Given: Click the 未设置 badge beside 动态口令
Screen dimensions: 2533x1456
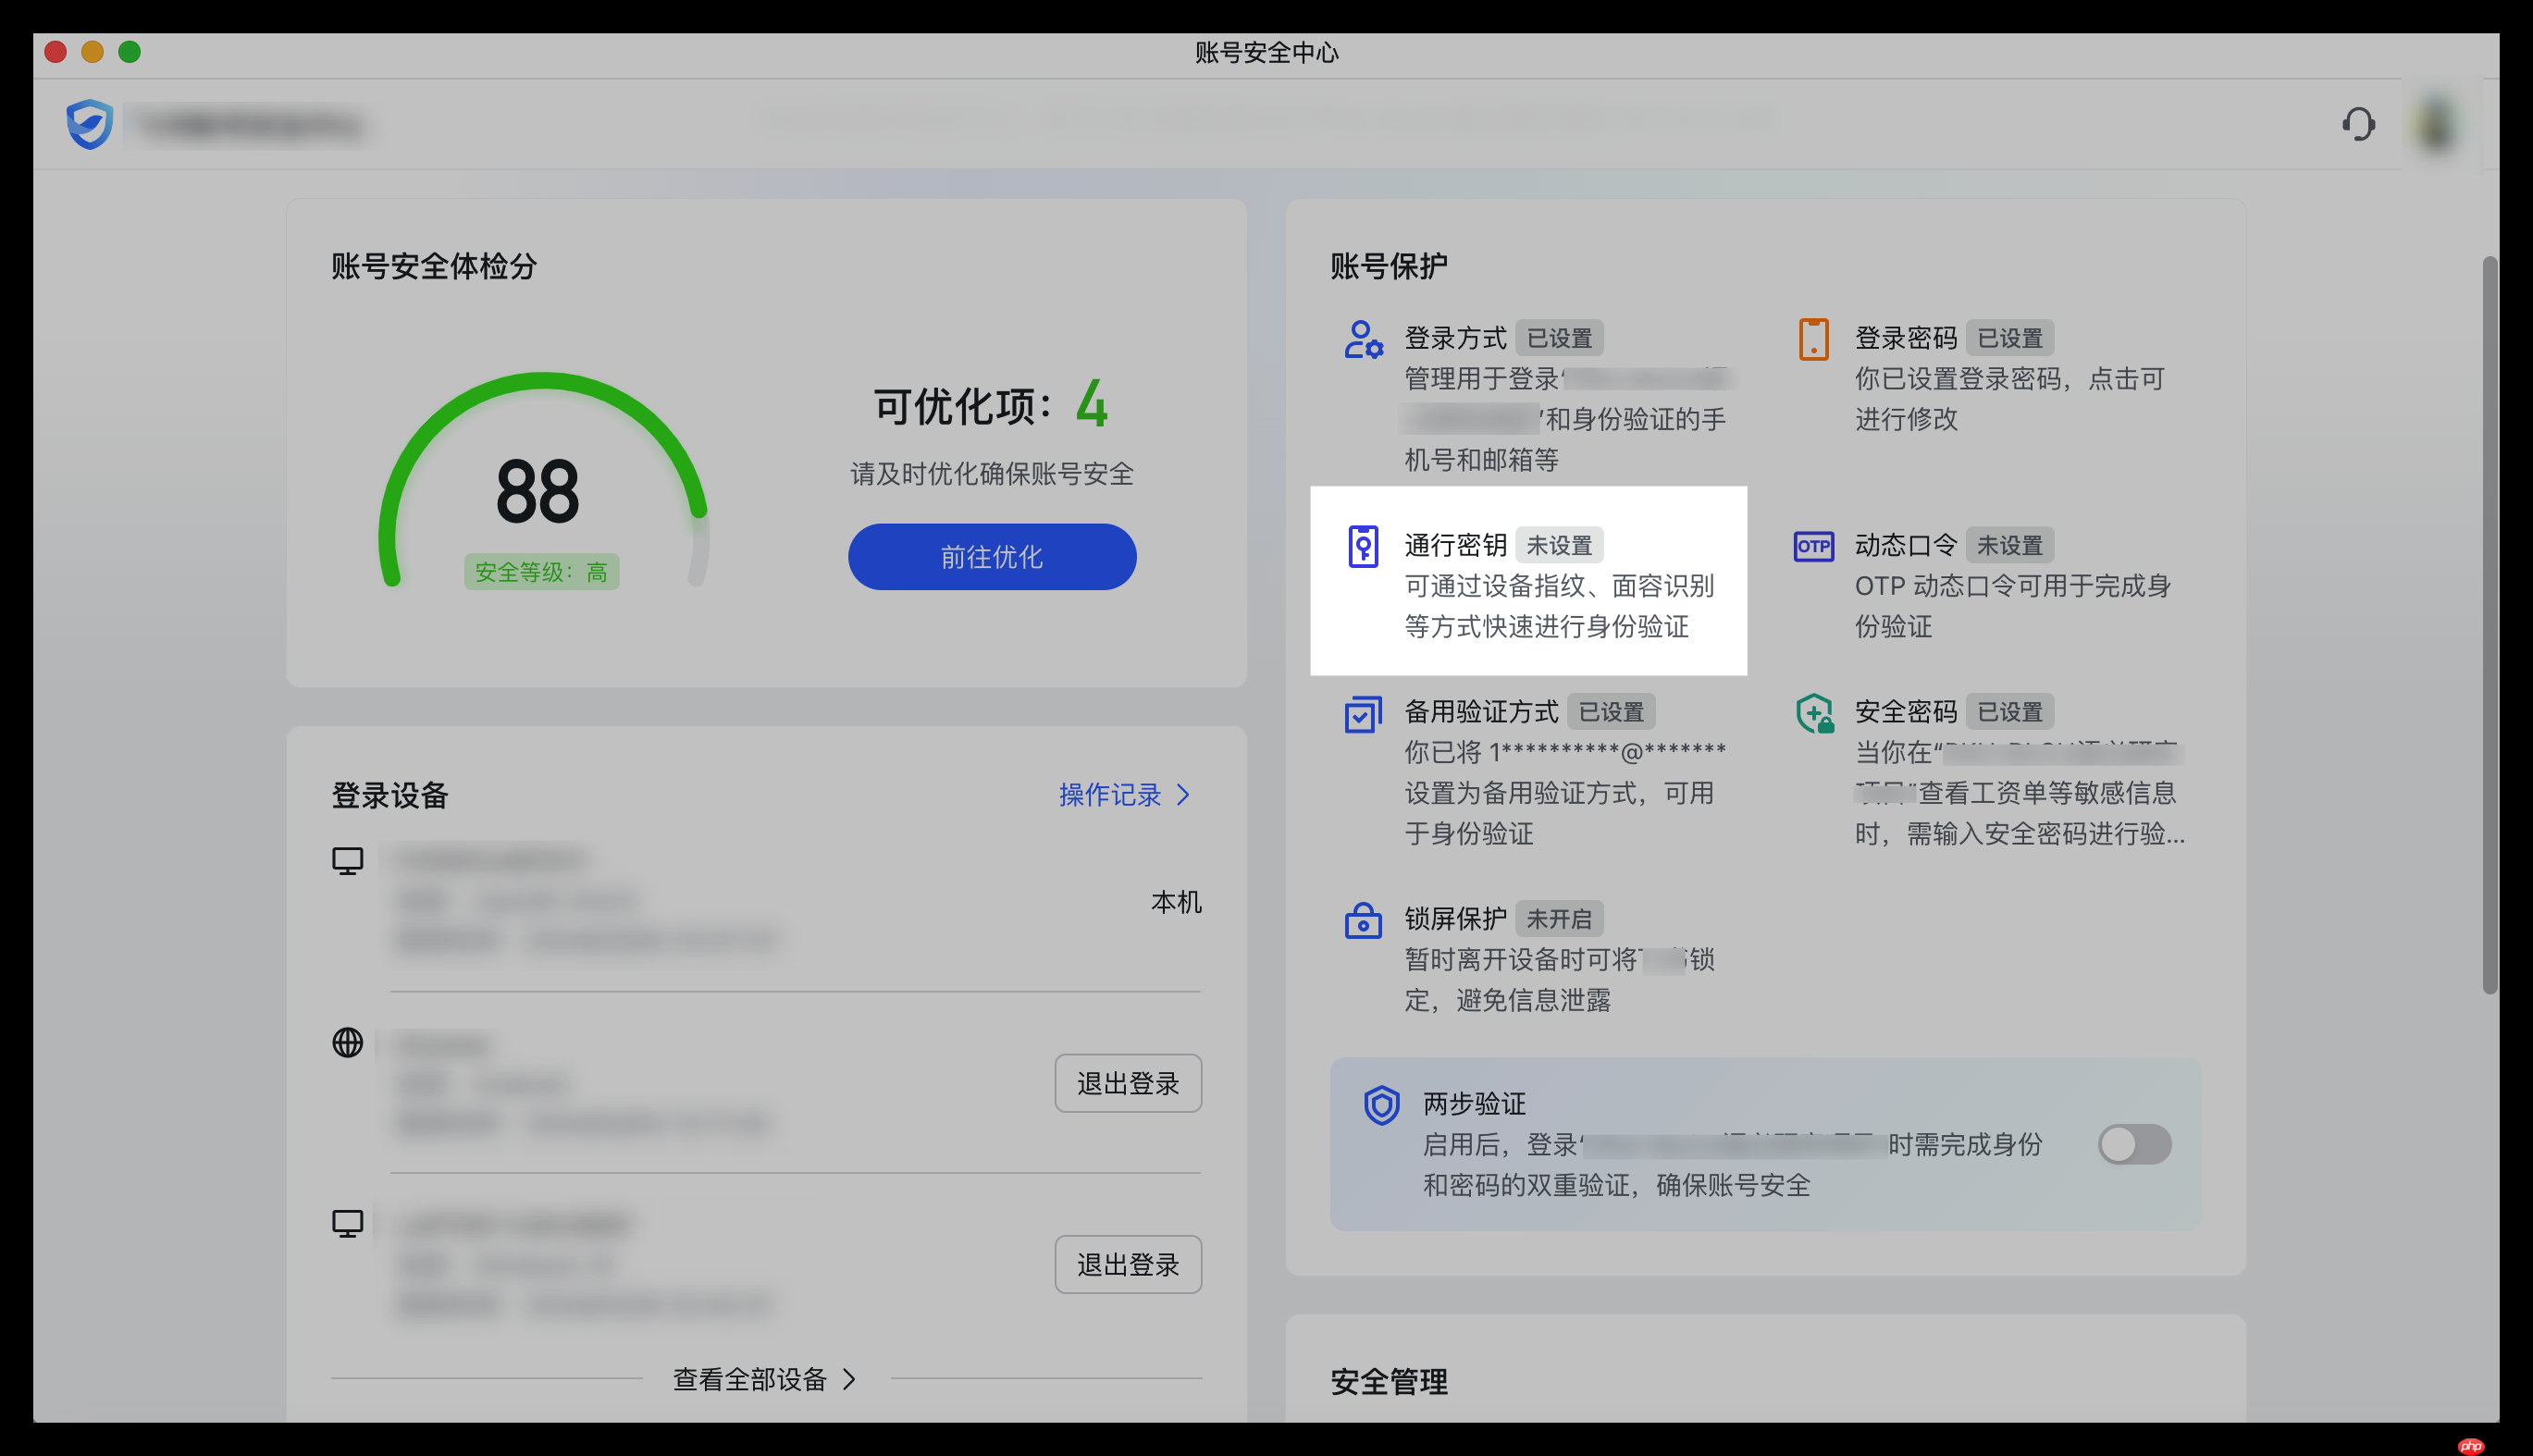Looking at the screenshot, I should [x=2010, y=545].
